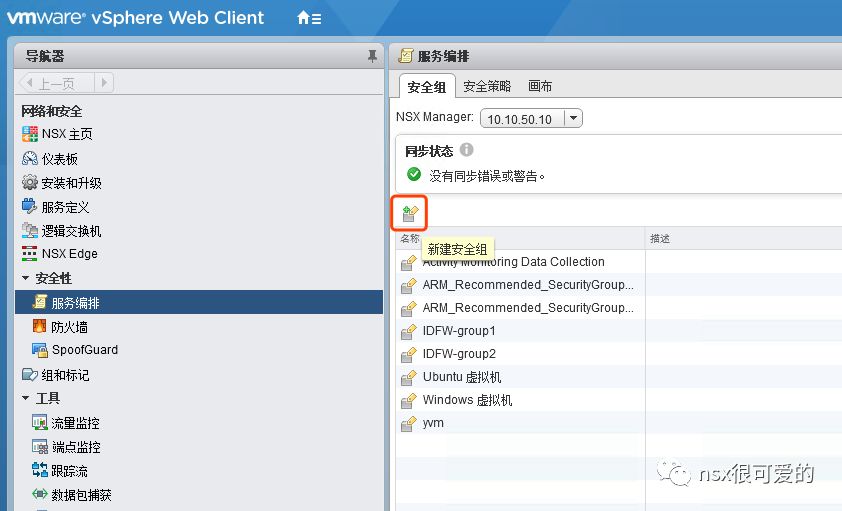Screen dimensions: 842x511
Task: Switch to the 安全策略 tab
Action: click(x=487, y=86)
